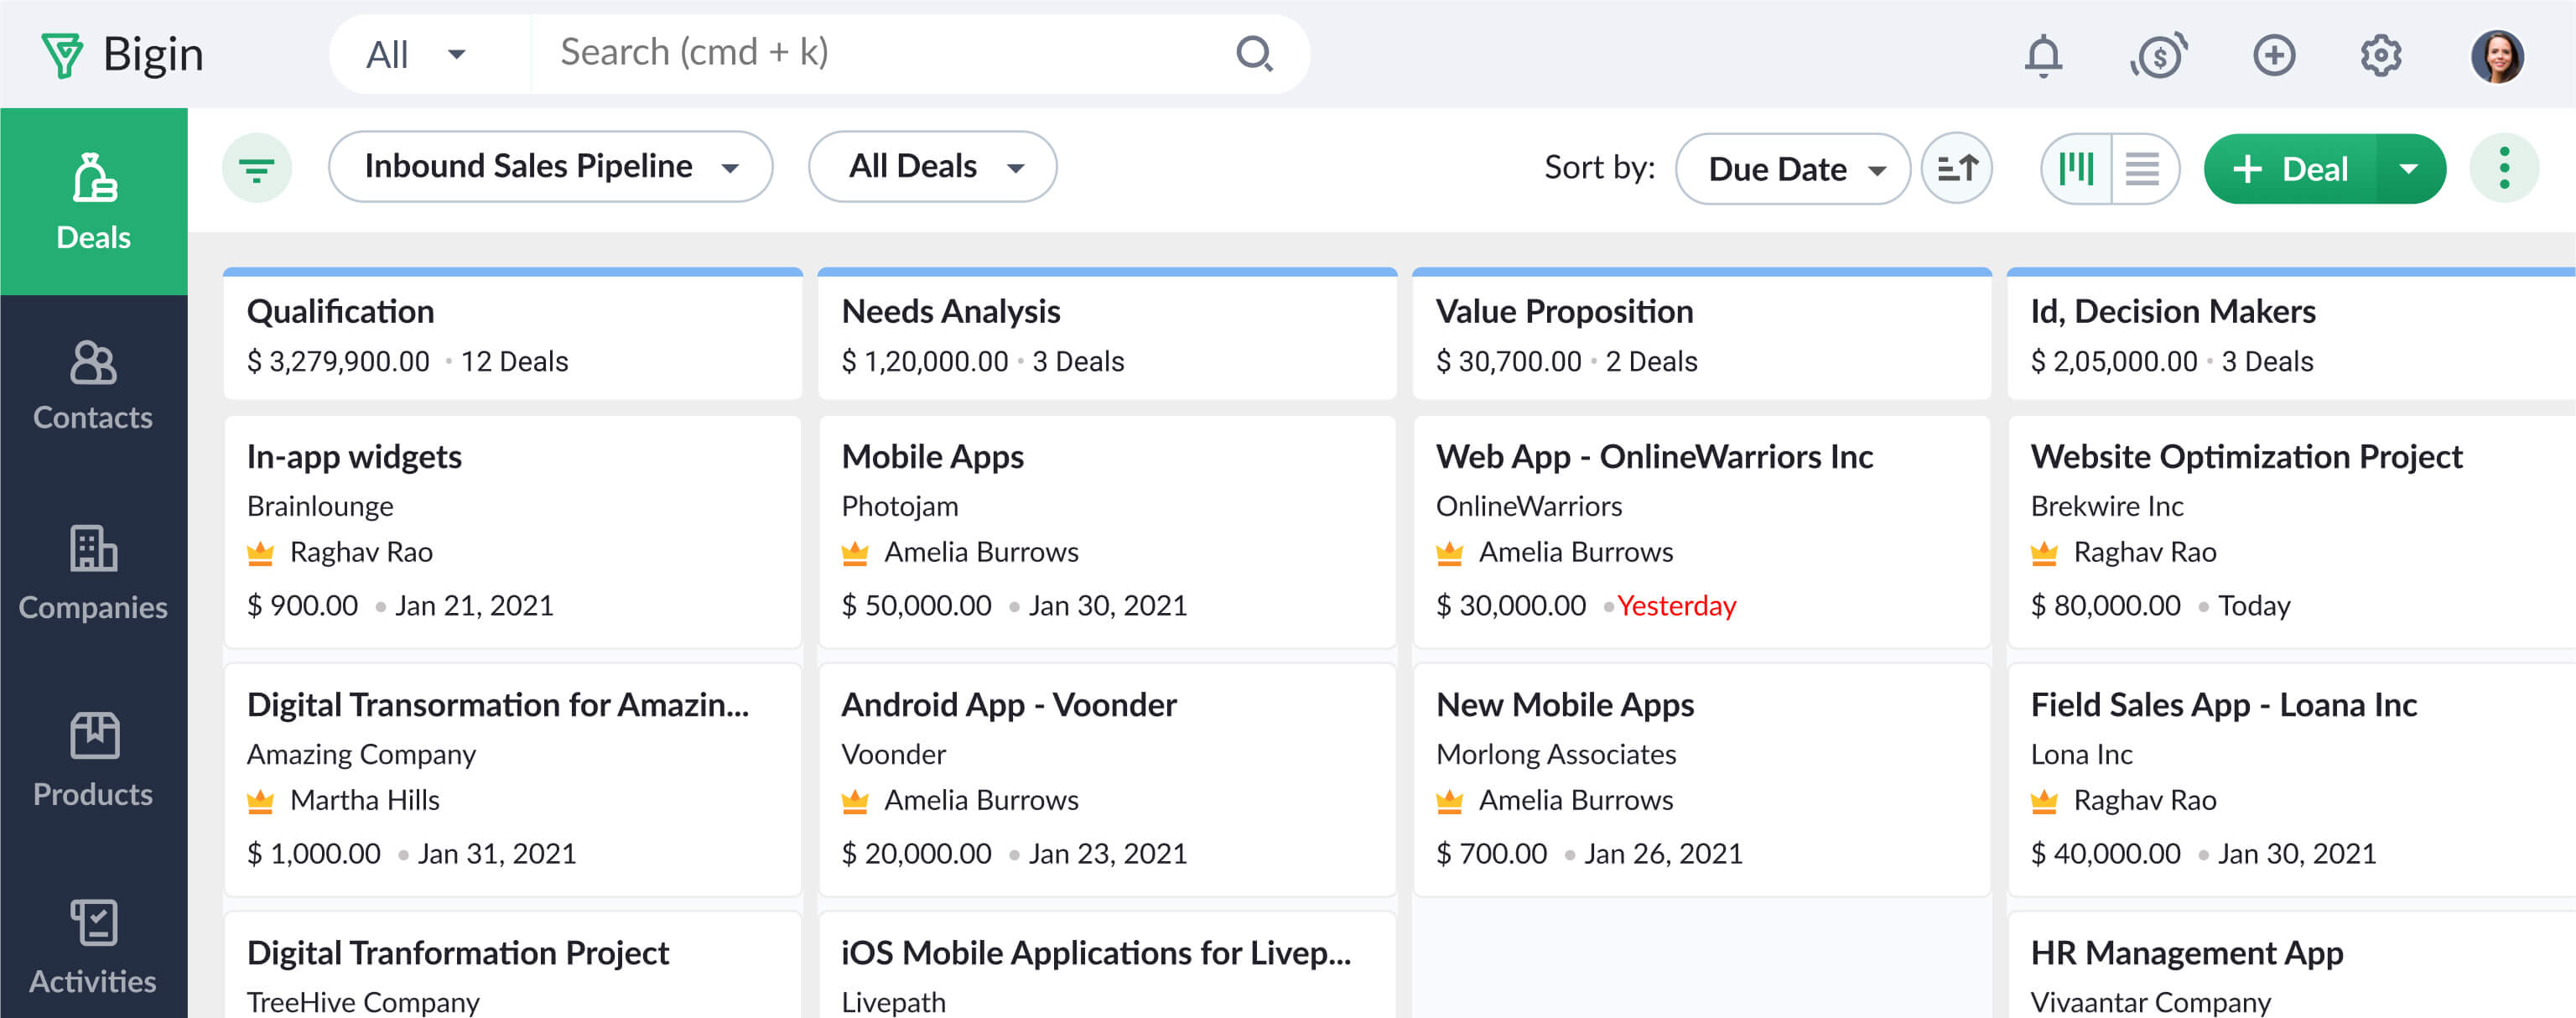The width and height of the screenshot is (2576, 1018).
Task: Go to Contacts in the sidebar
Action: (x=93, y=386)
